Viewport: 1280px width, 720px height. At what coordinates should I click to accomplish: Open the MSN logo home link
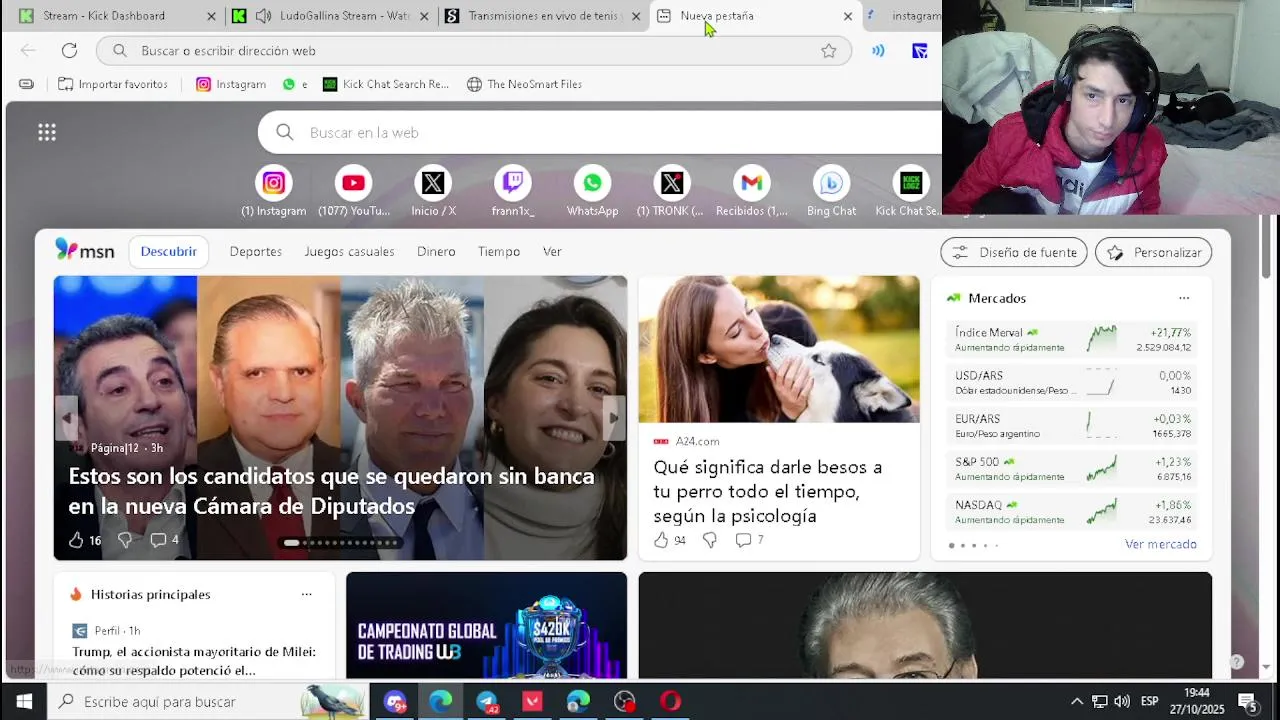(85, 251)
